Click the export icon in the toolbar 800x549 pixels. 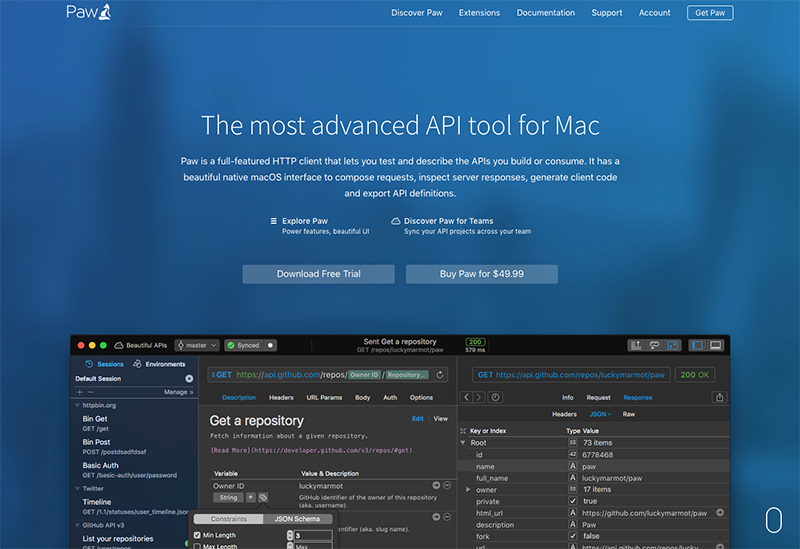pyautogui.click(x=636, y=345)
